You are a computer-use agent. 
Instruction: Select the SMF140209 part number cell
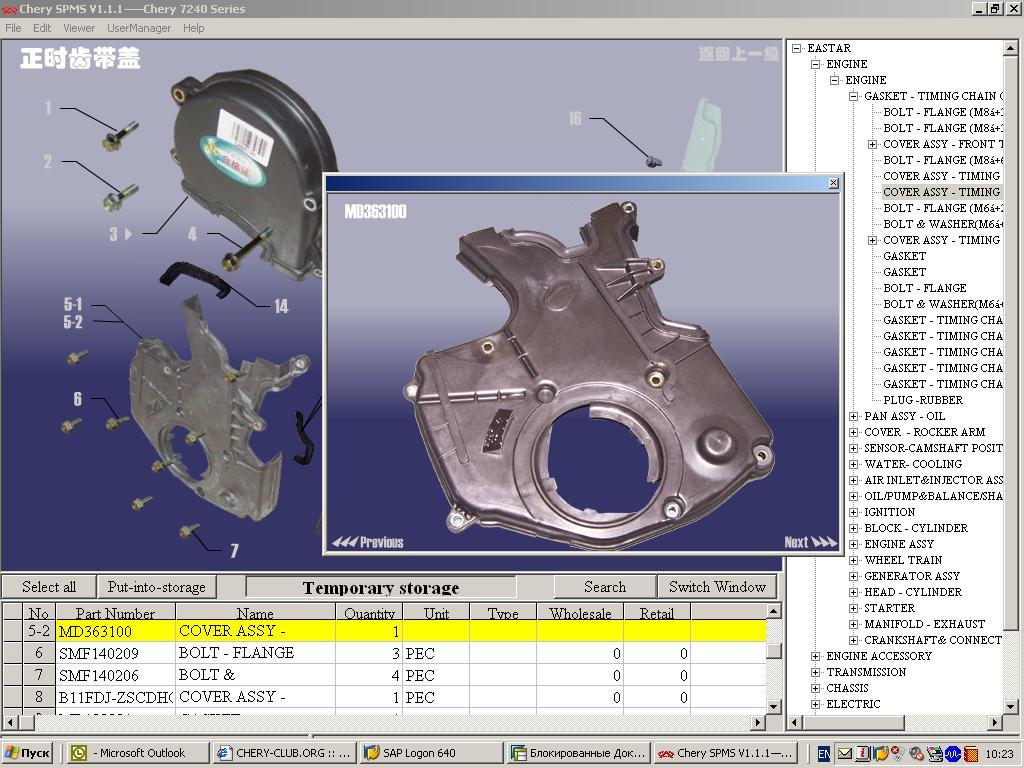pyautogui.click(x=116, y=653)
